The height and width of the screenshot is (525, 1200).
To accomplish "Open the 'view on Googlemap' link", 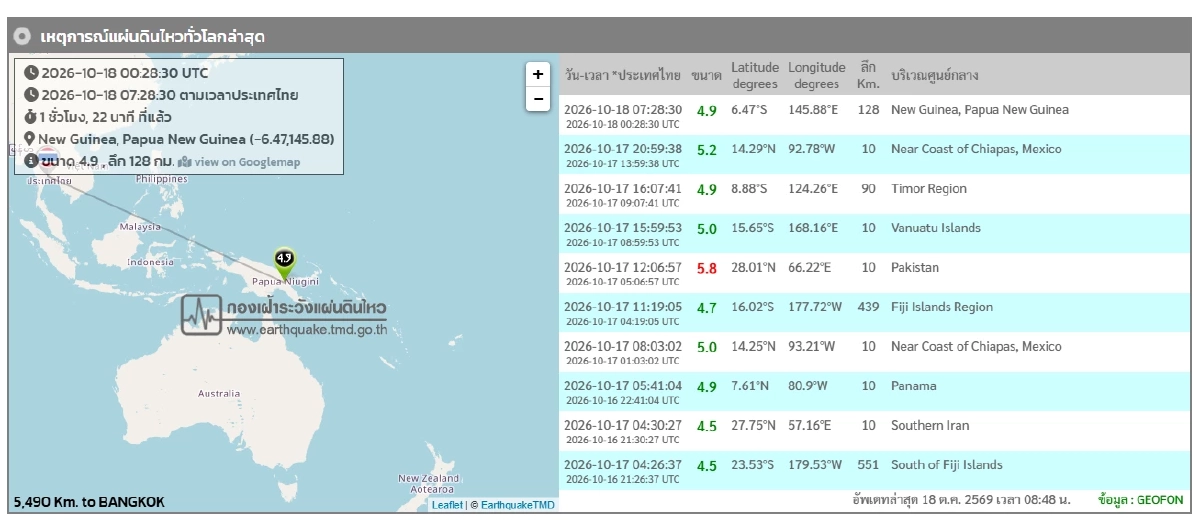I will pyautogui.click(x=246, y=161).
